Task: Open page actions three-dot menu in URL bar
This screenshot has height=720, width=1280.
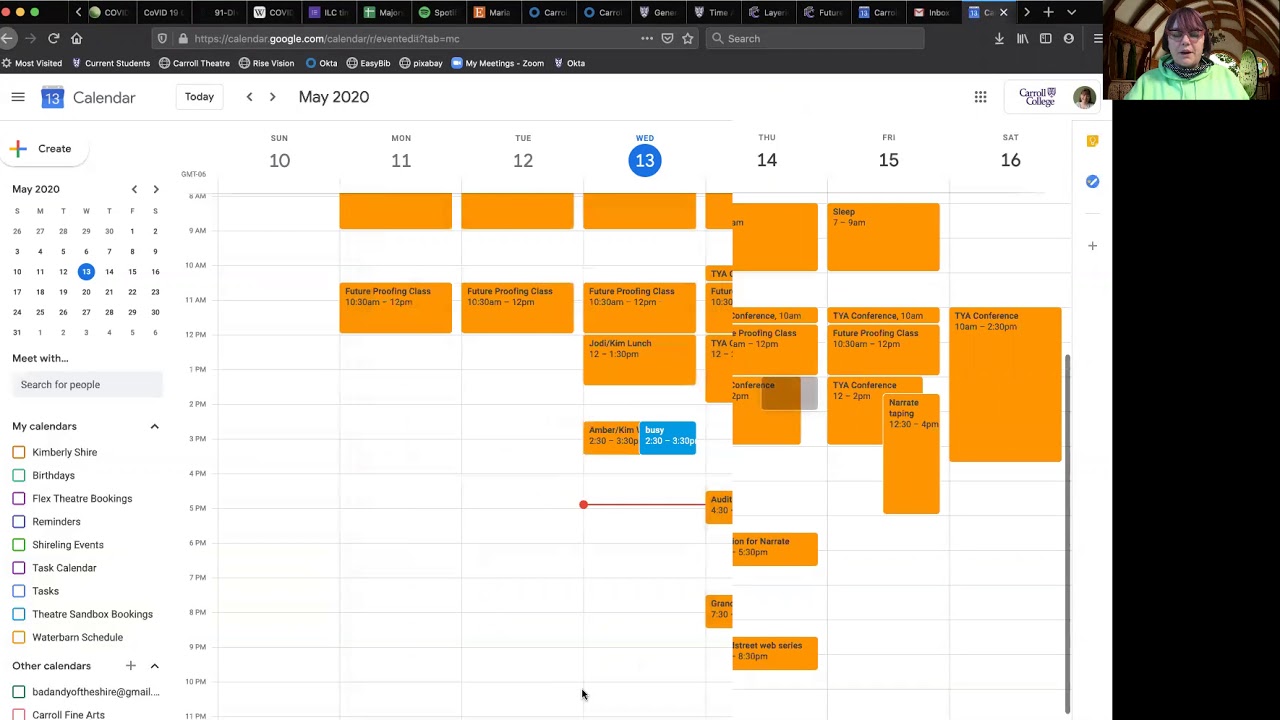Action: point(647,38)
